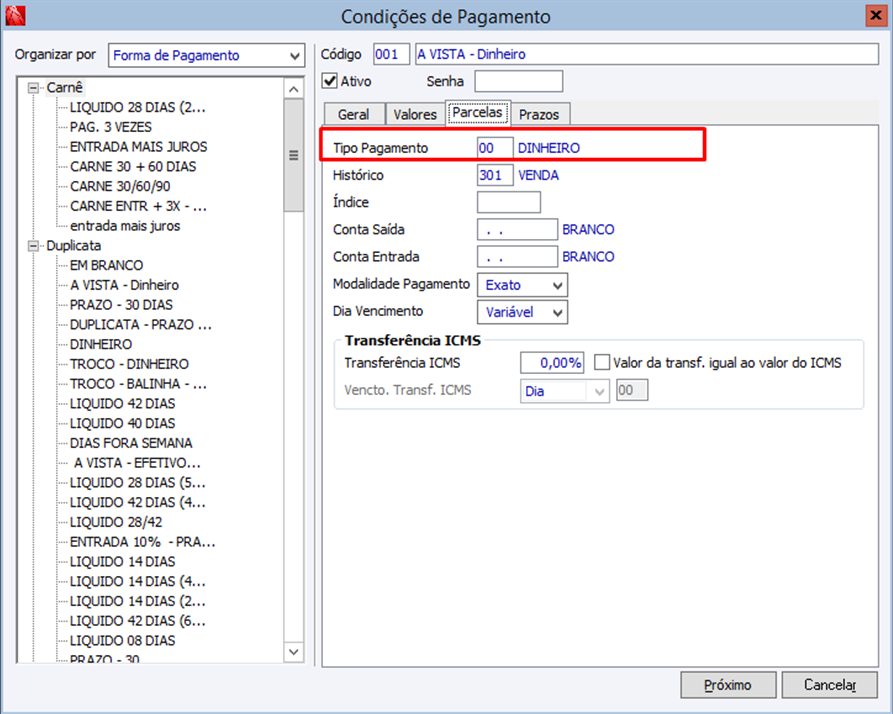Select tree item CARNE 30 + 60 DIAS
Viewport: 893px width, 714px height.
point(133,167)
